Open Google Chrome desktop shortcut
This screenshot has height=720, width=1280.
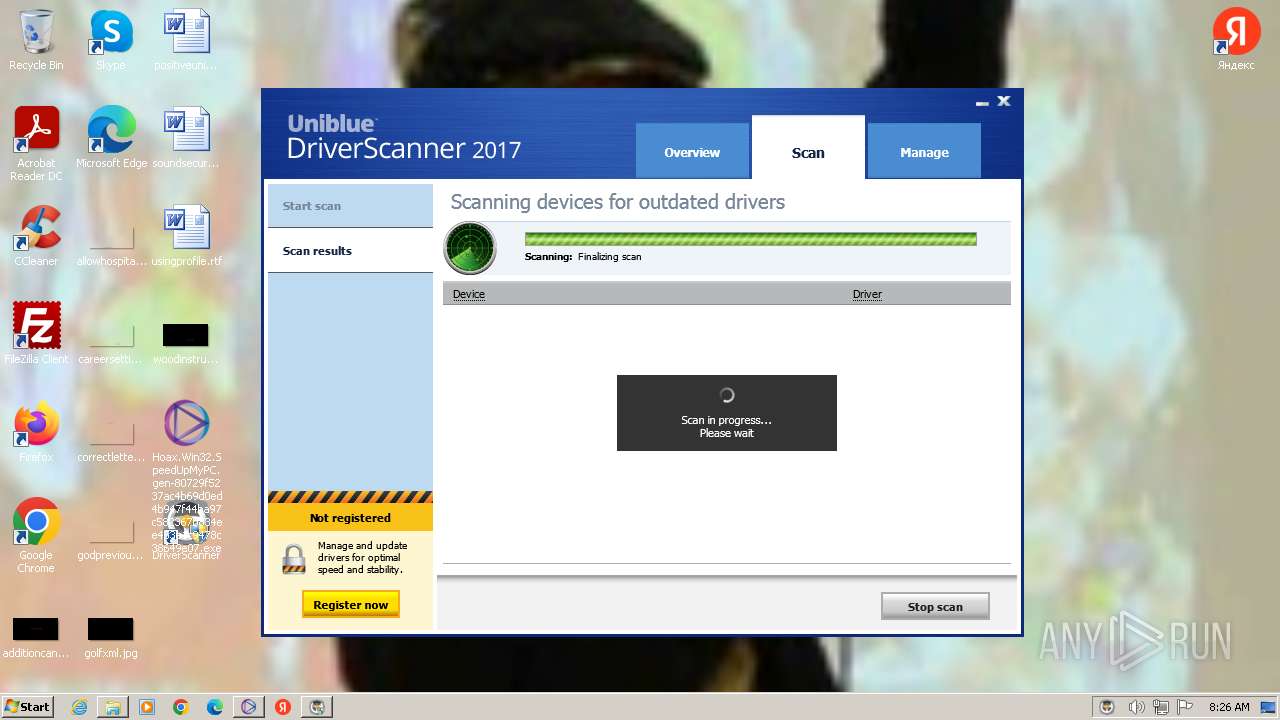(x=36, y=535)
